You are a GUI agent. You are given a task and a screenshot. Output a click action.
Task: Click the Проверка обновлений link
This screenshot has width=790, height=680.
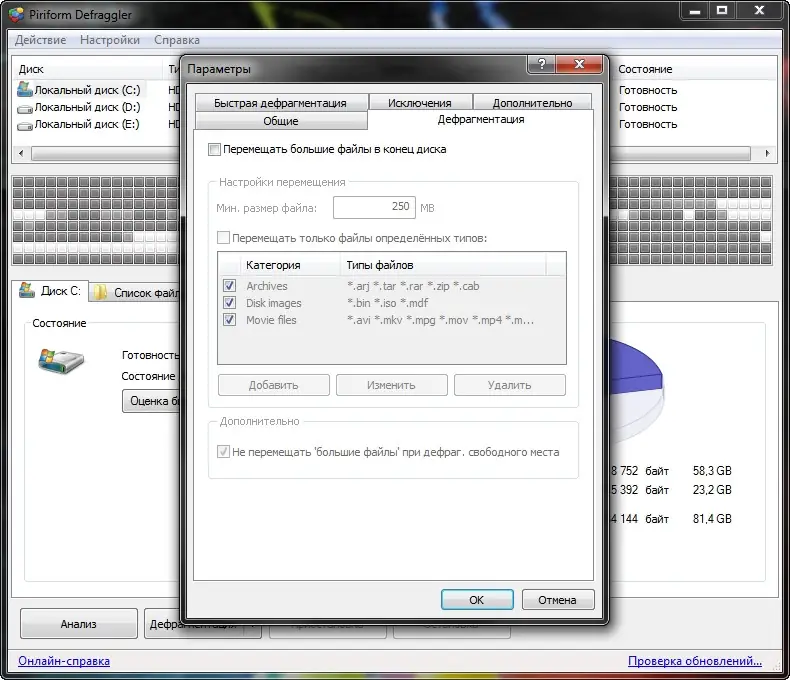695,661
